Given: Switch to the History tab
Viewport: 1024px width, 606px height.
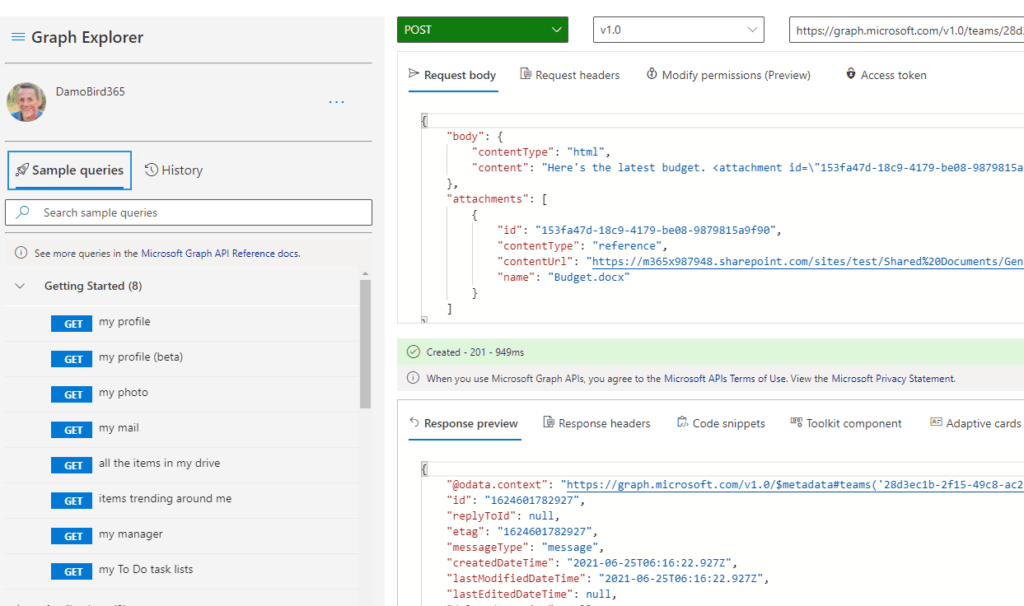Looking at the screenshot, I should tap(174, 170).
